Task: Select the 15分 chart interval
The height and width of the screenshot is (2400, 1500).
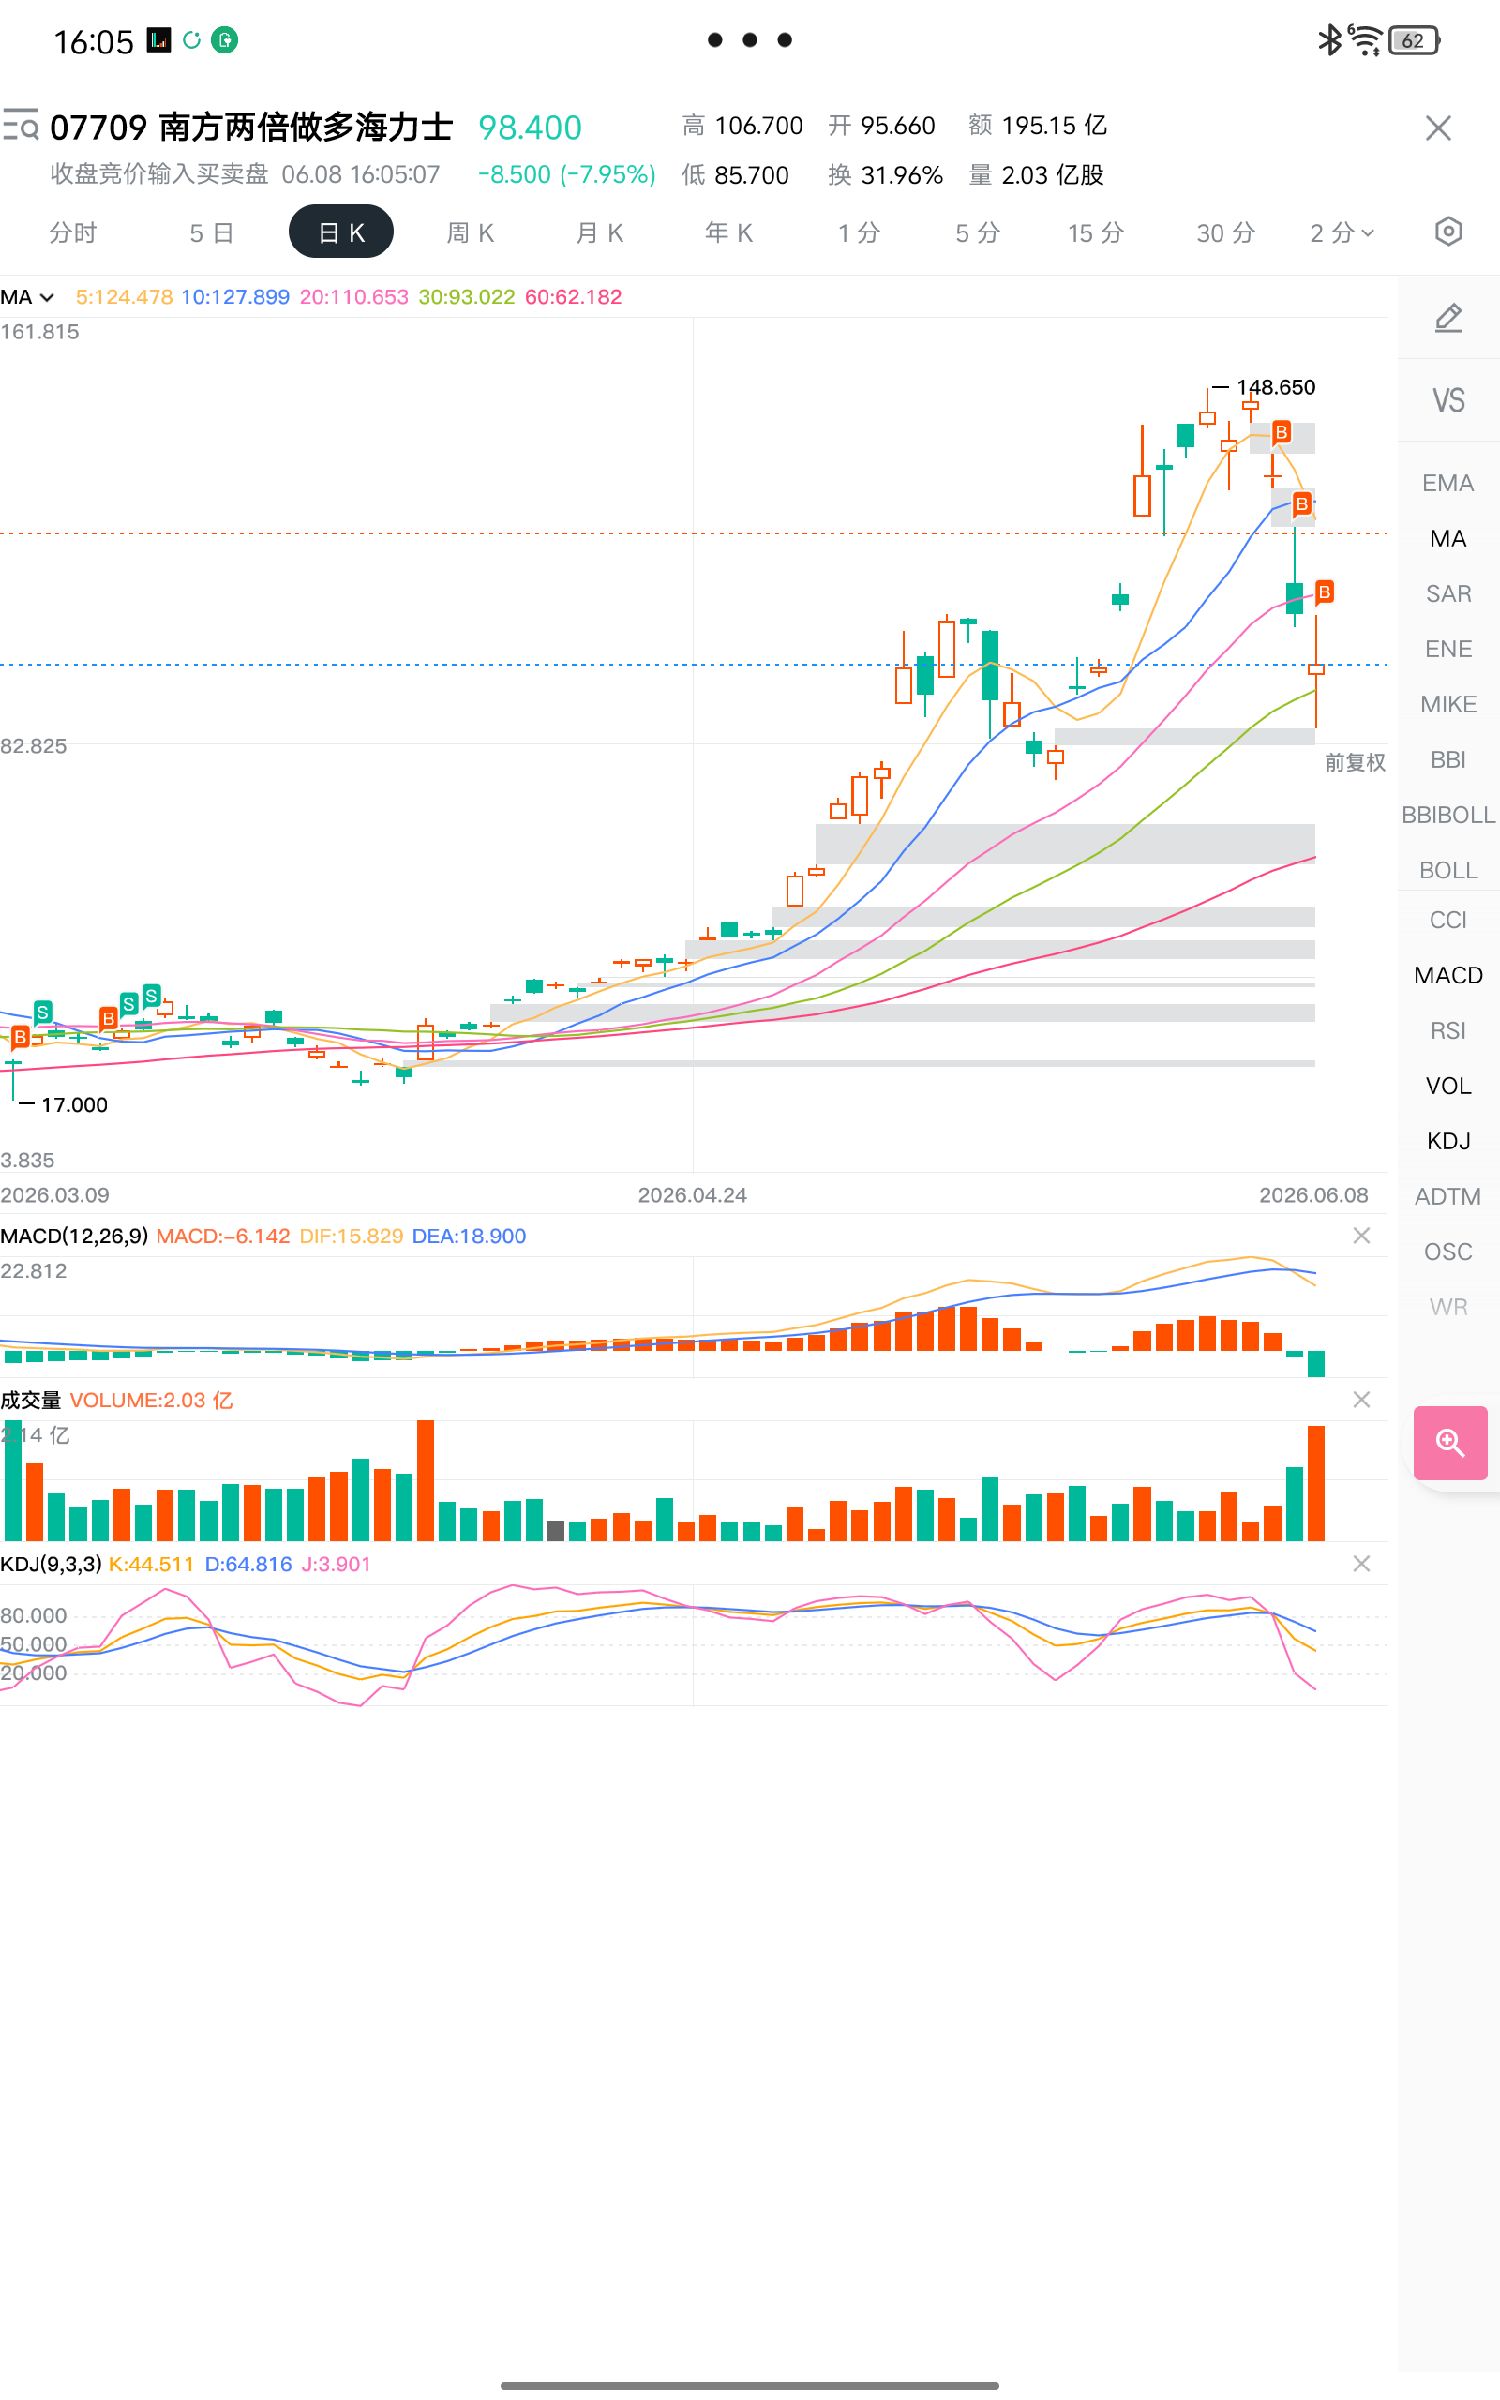Action: click(1096, 233)
